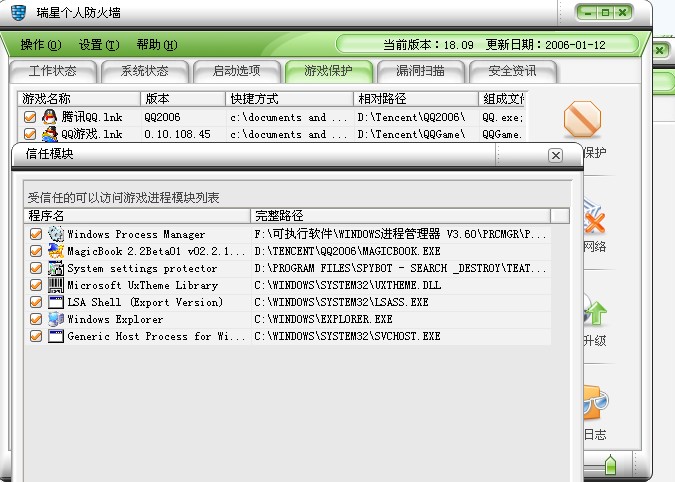
Task: Sort by 相对路径 column header
Action: pyautogui.click(x=416, y=99)
